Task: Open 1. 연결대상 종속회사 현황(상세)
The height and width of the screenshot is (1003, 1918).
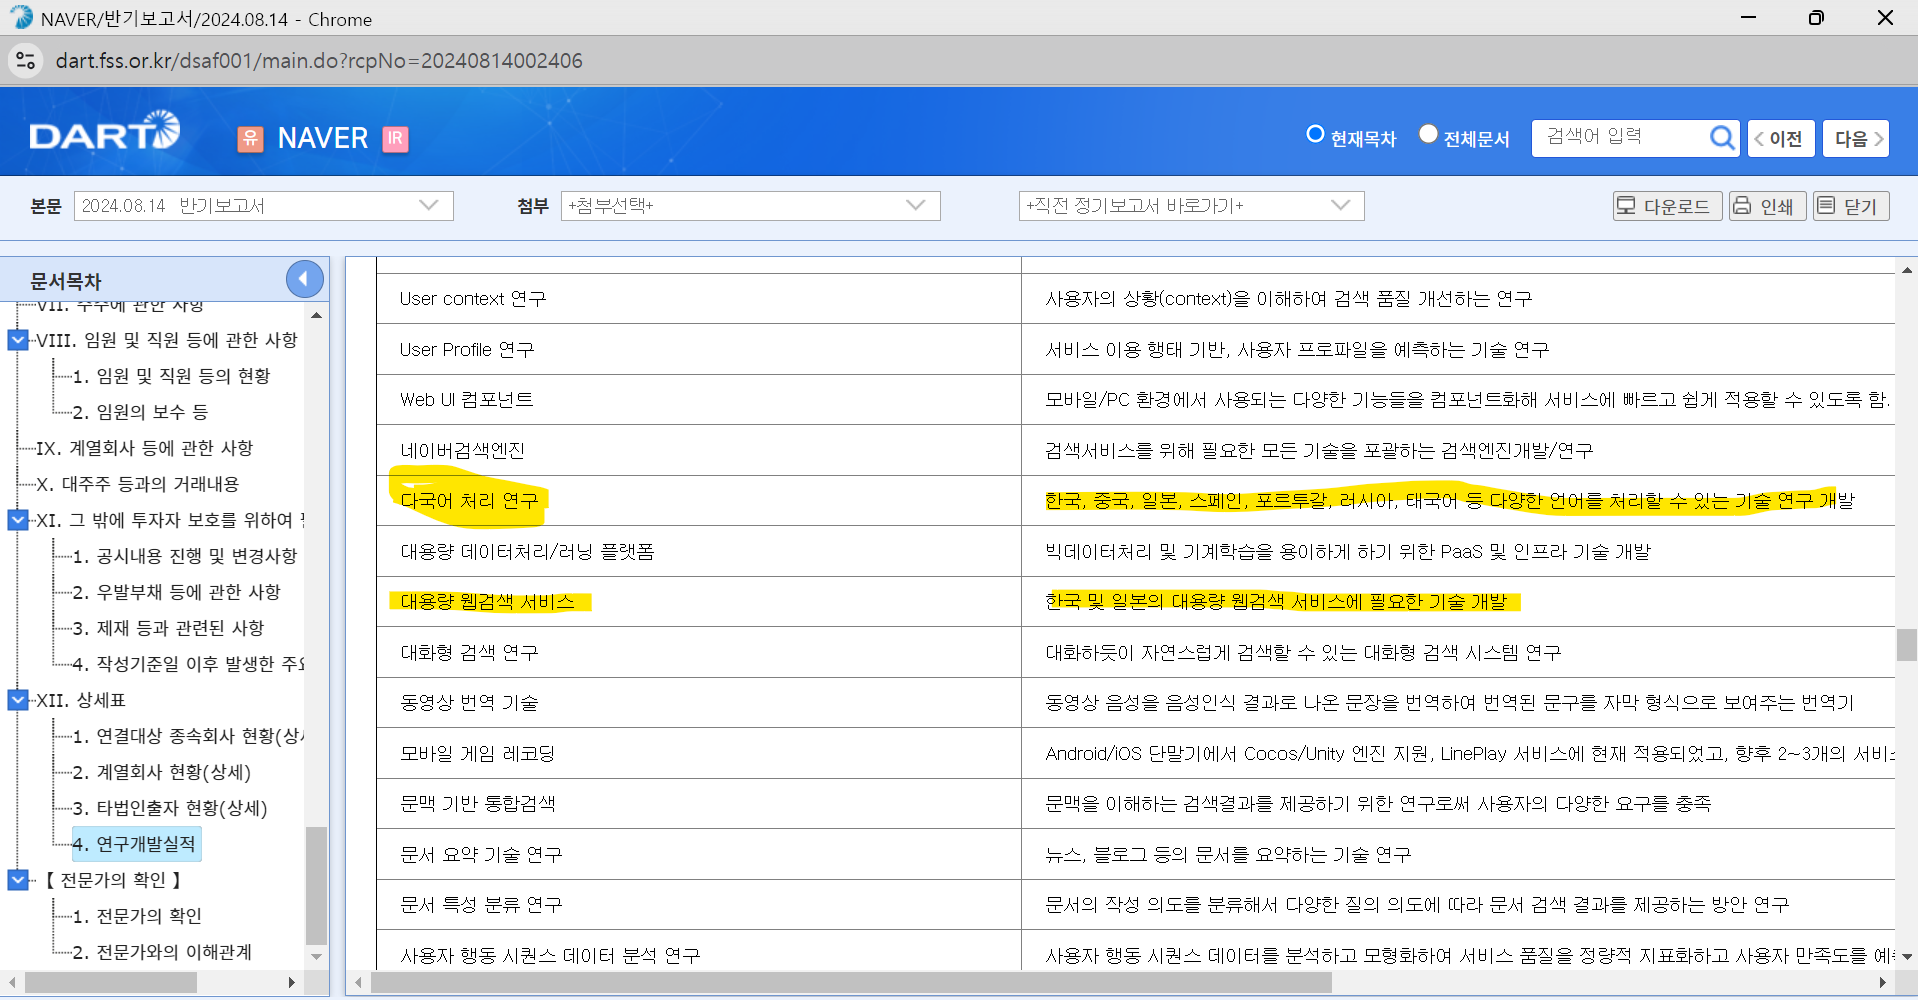Action: (x=188, y=736)
